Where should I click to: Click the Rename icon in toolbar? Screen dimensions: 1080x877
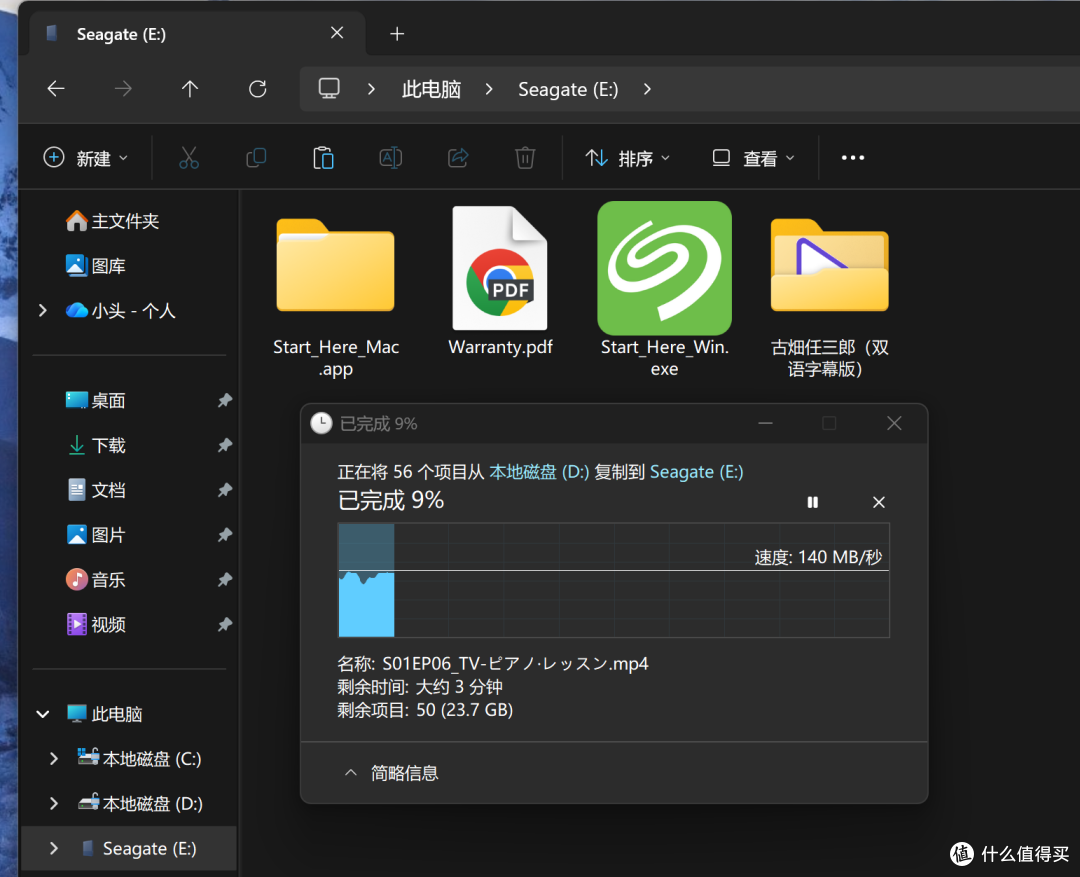pos(391,158)
